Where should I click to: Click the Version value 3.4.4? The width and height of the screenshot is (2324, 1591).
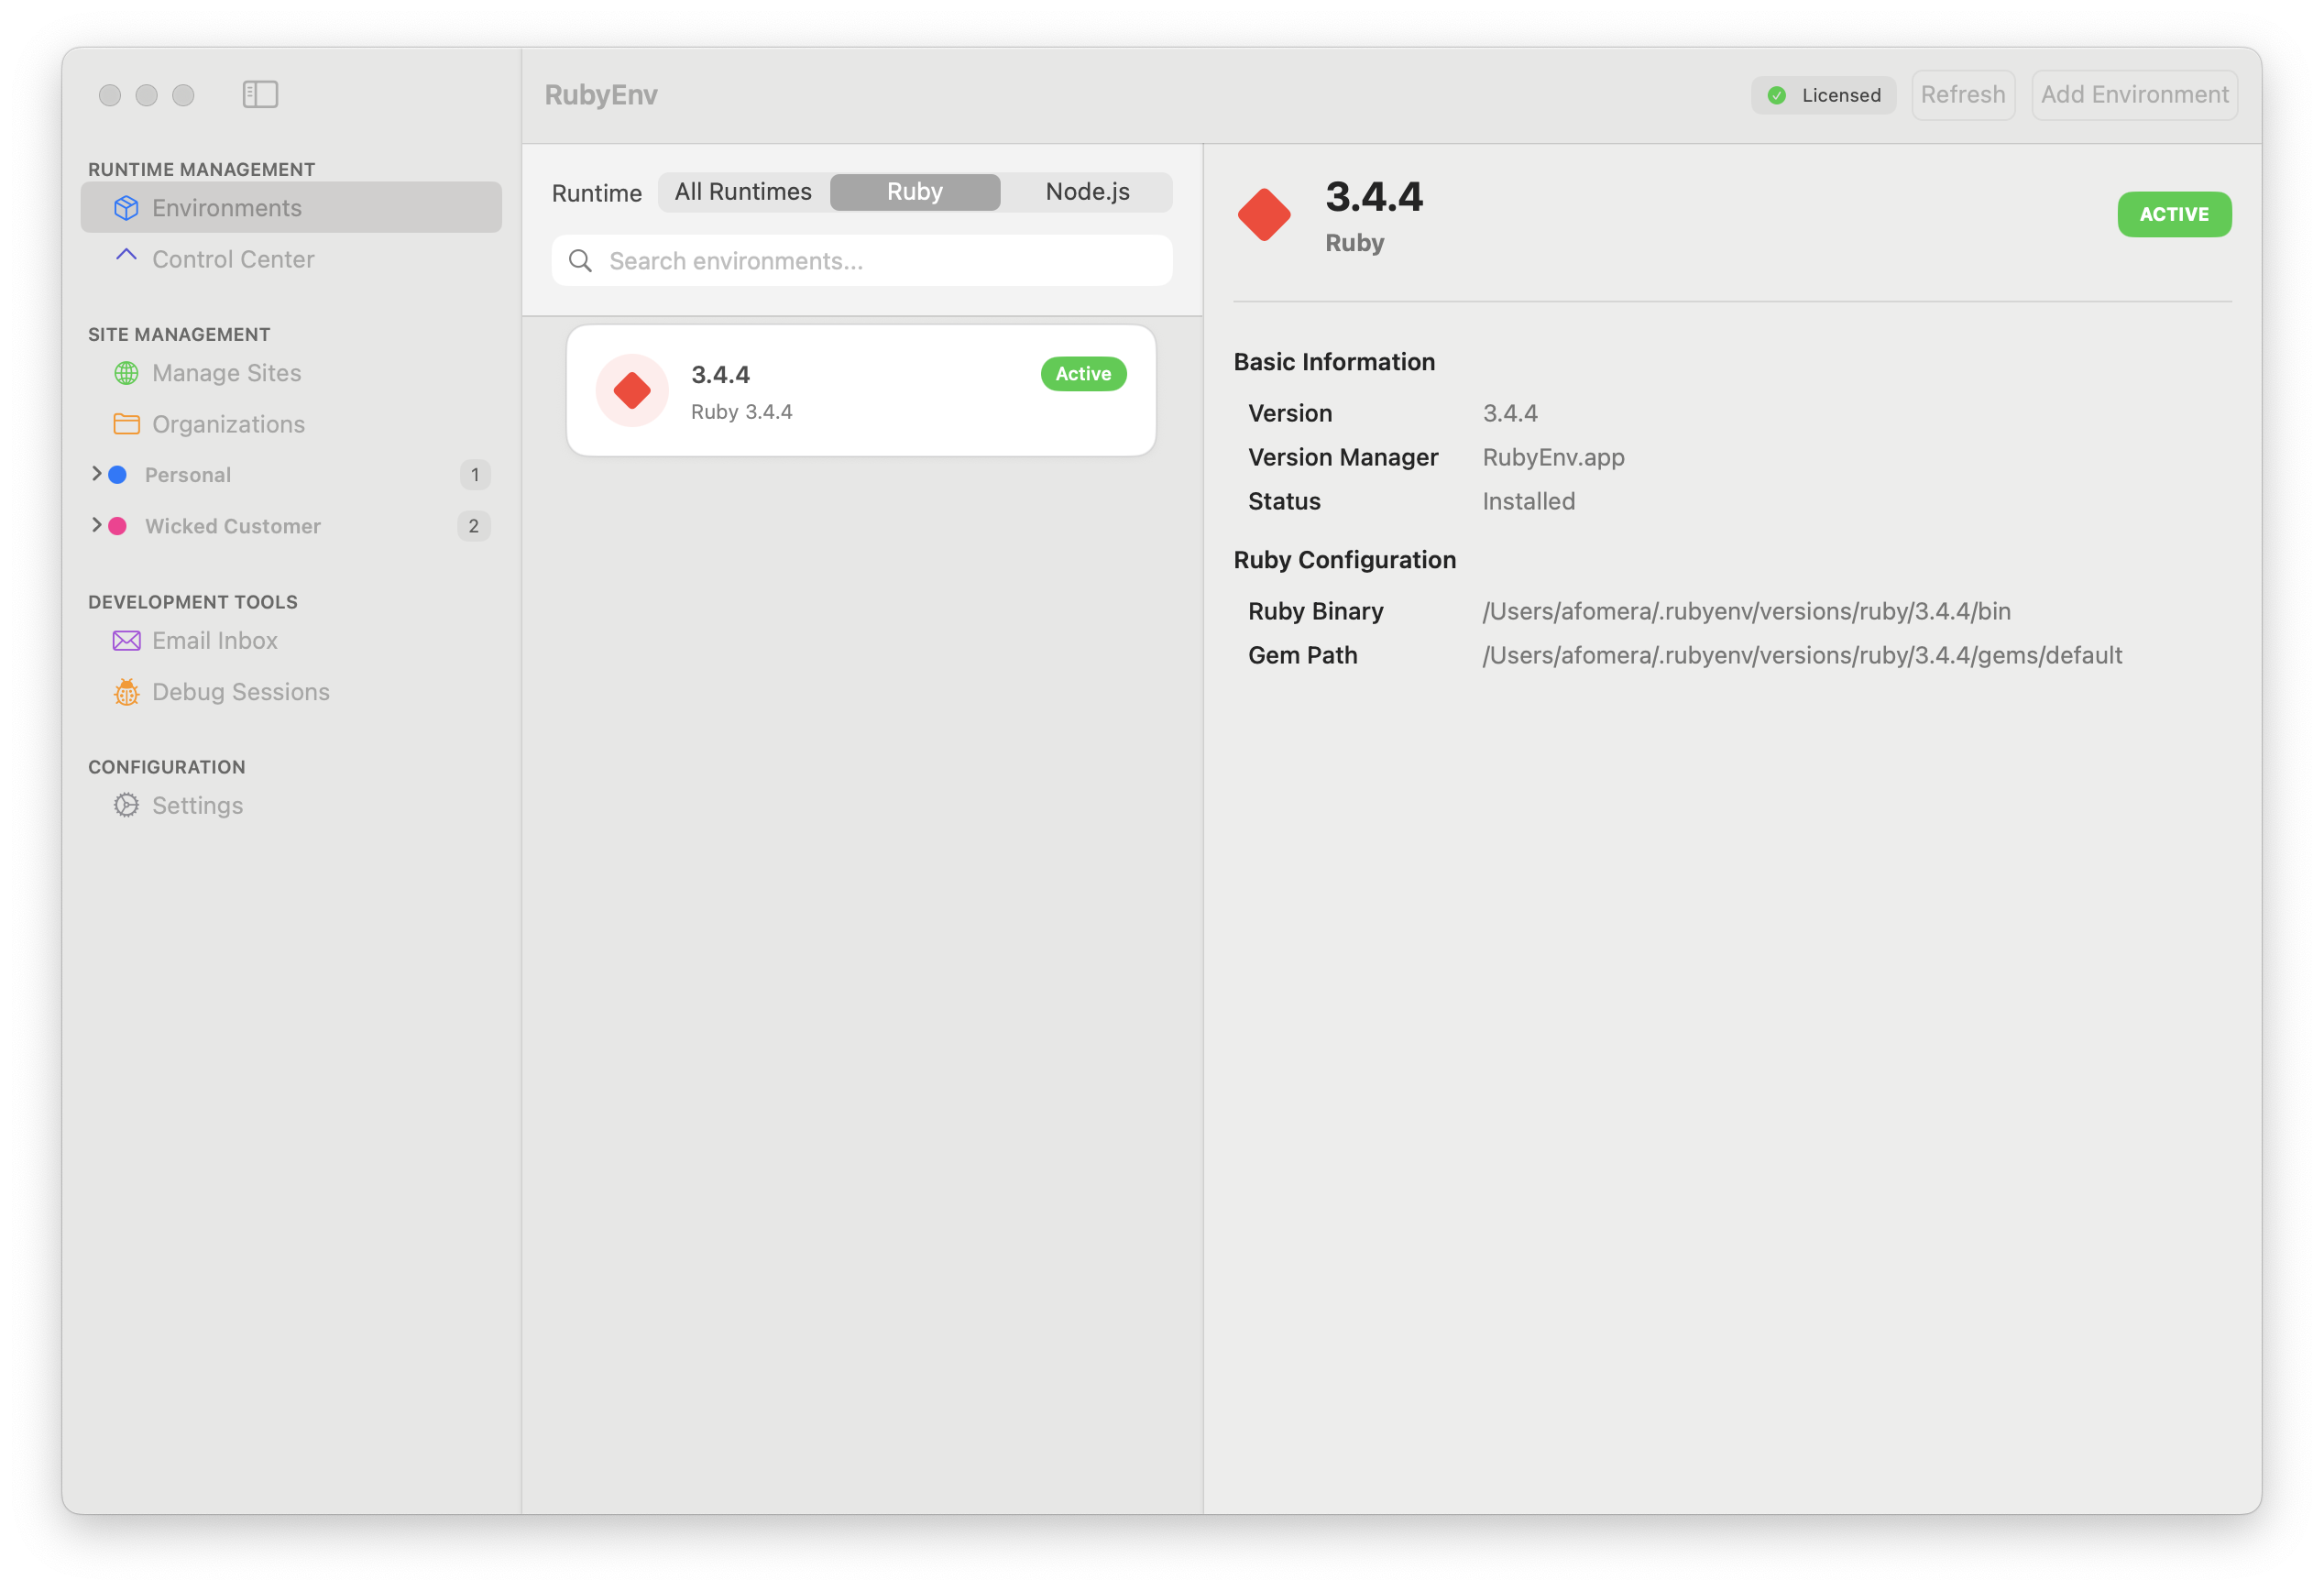tap(1510, 413)
